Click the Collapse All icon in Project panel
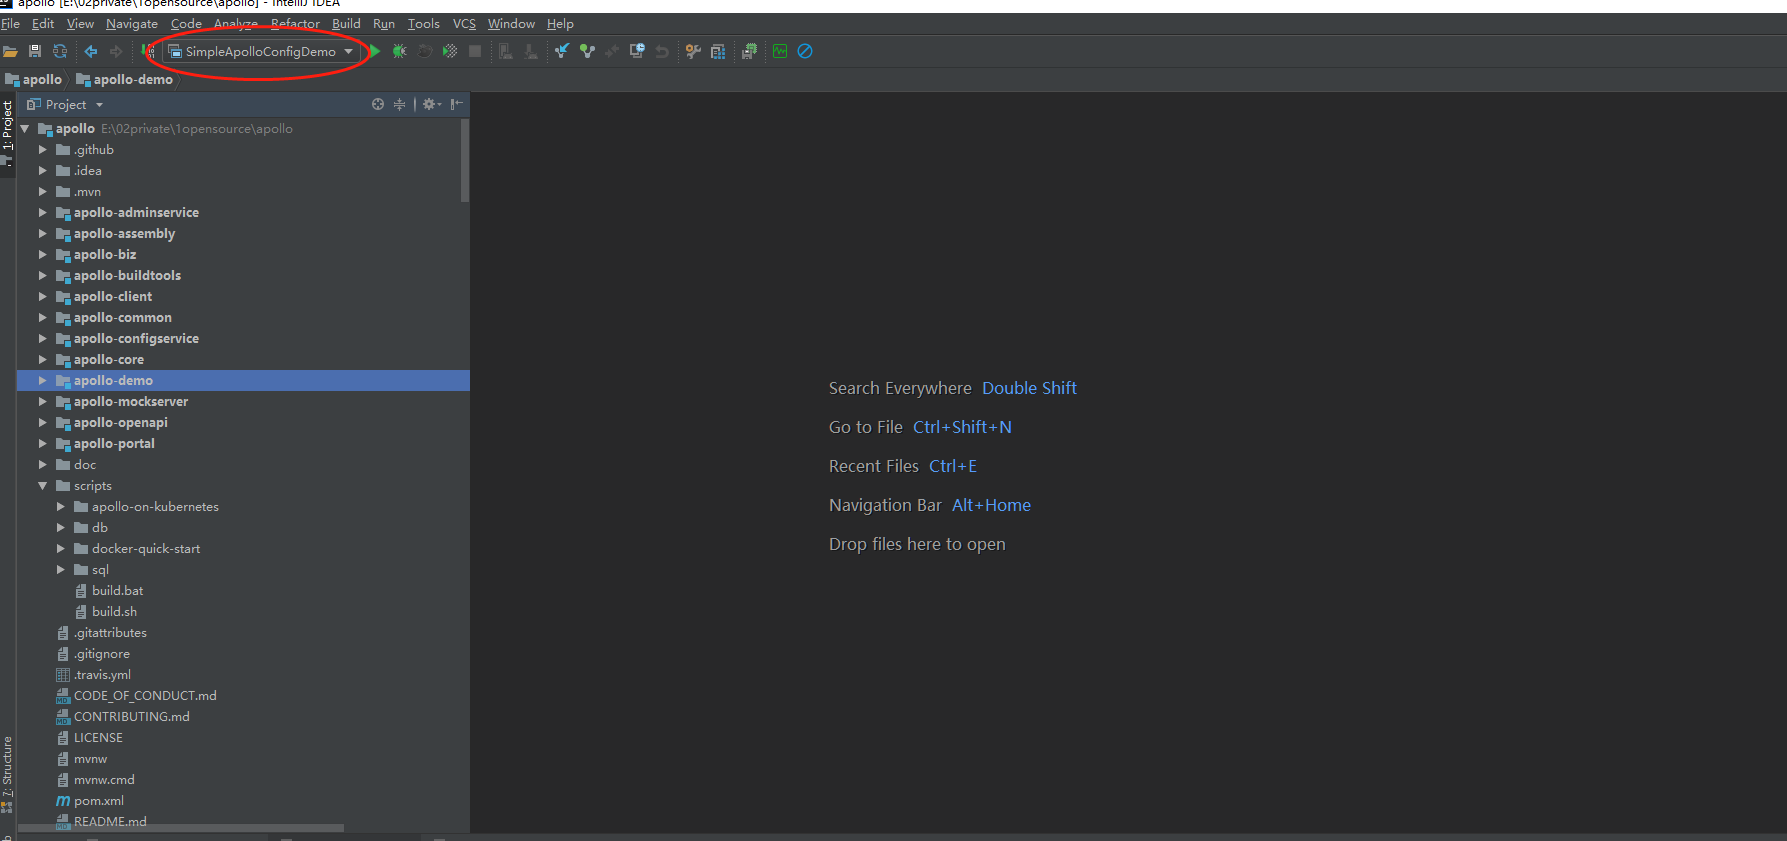Viewport: 1787px width, 841px height. [399, 104]
